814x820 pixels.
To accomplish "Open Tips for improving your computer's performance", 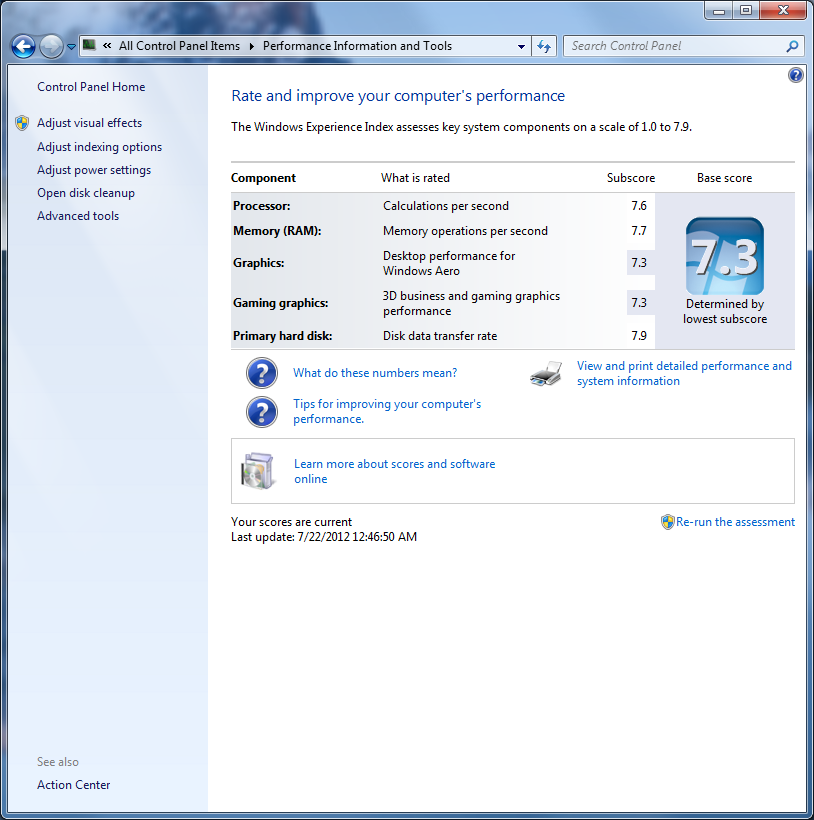I will [x=387, y=412].
